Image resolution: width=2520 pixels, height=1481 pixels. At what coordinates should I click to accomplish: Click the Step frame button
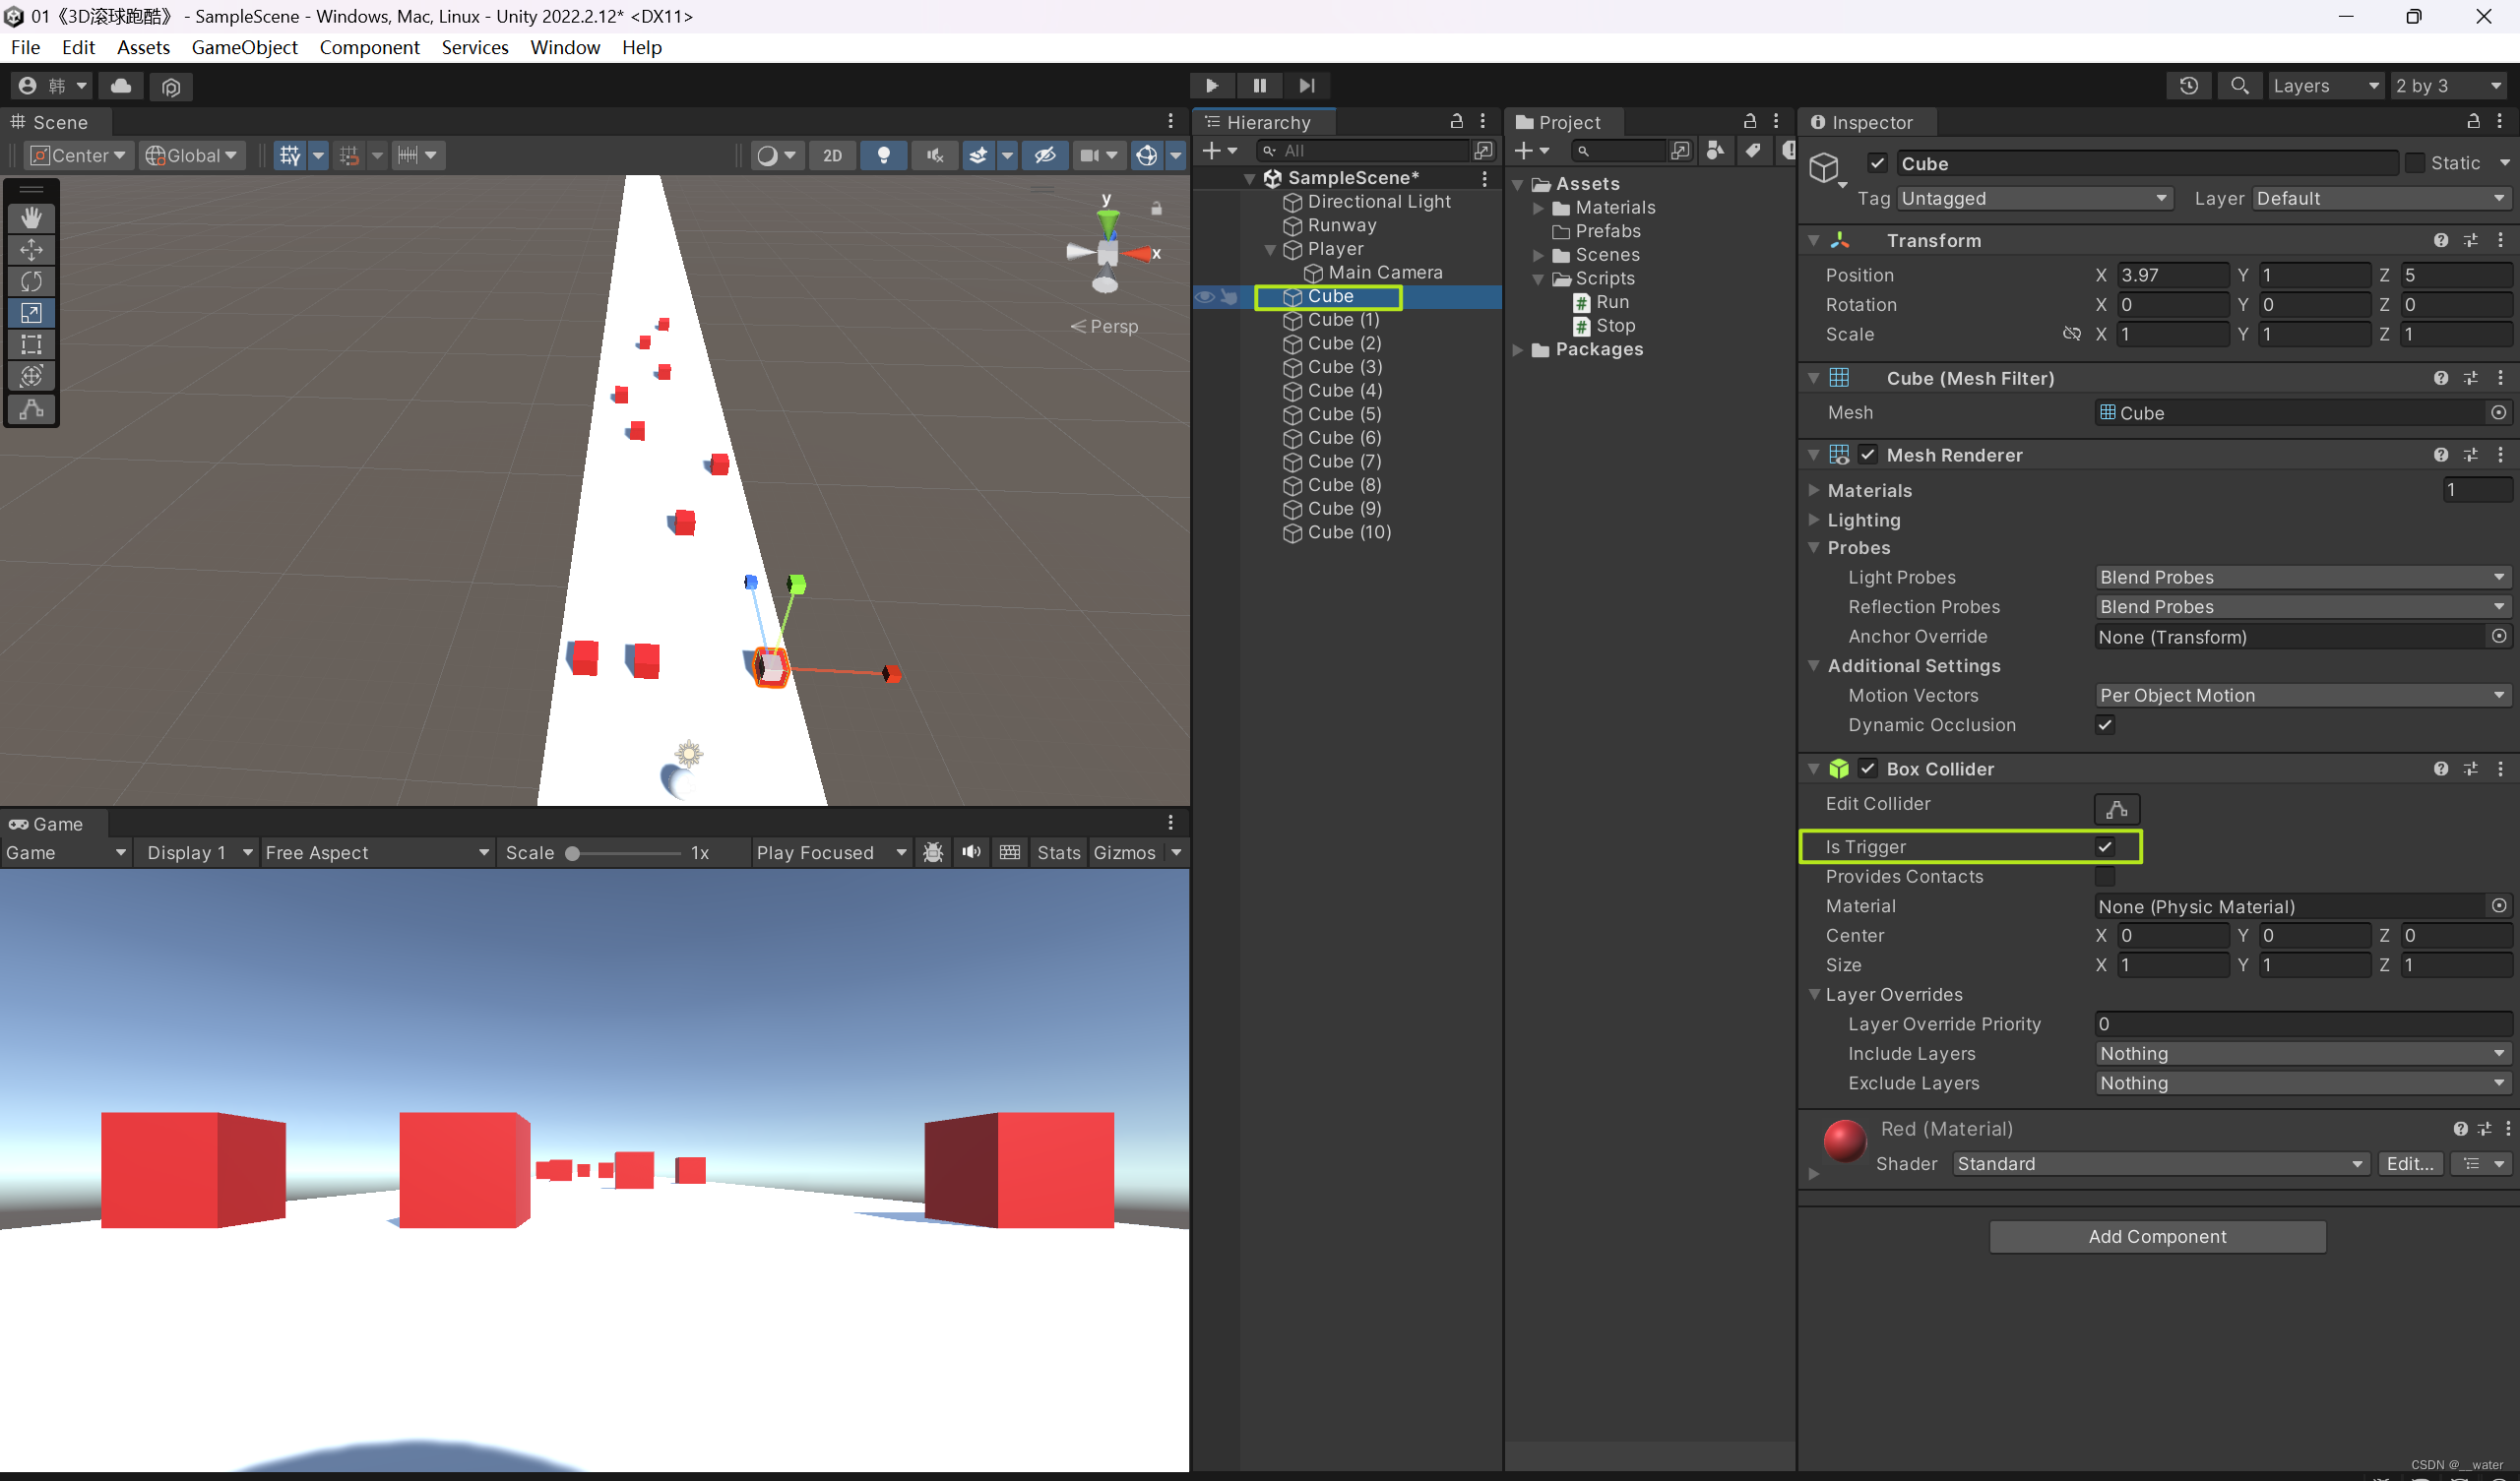click(x=1306, y=86)
